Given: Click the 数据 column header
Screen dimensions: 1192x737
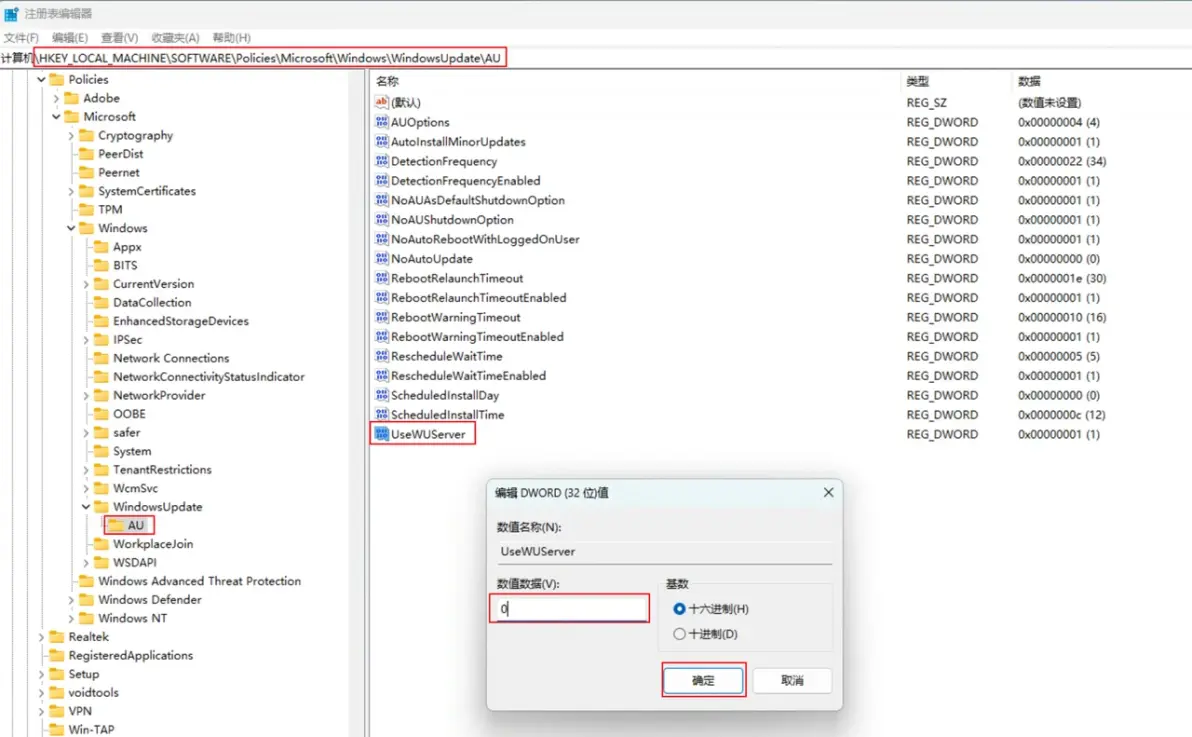Looking at the screenshot, I should point(1029,81).
